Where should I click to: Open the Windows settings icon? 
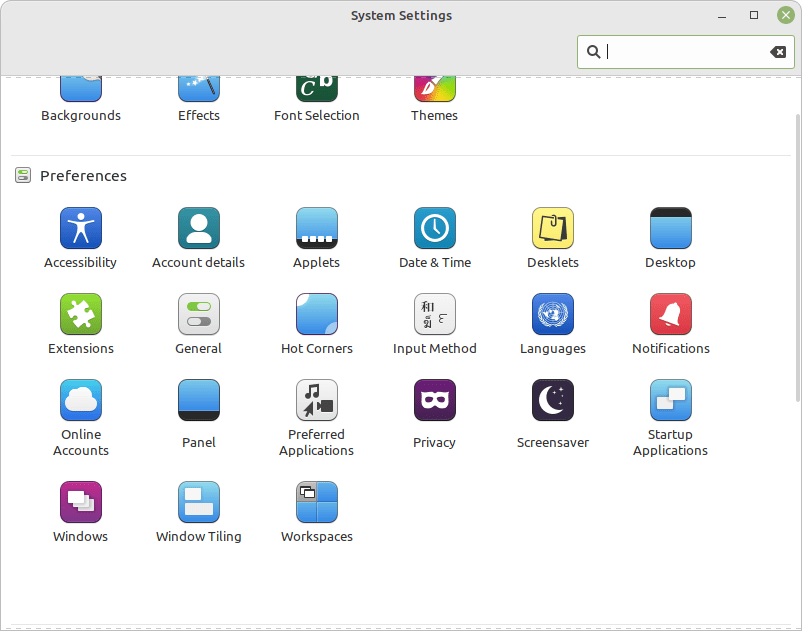(81, 502)
